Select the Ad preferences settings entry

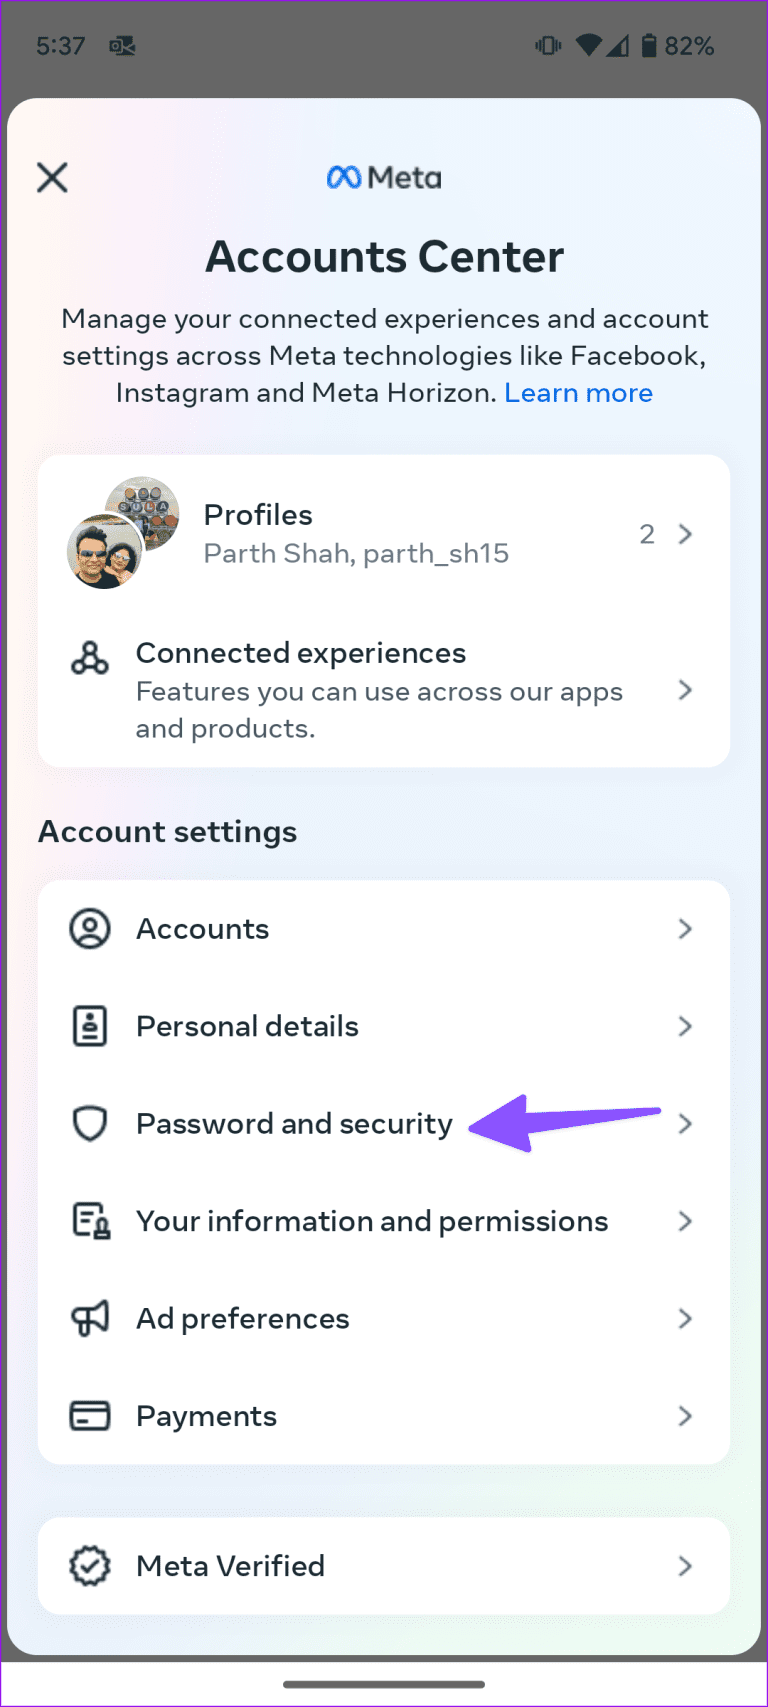click(x=242, y=1318)
